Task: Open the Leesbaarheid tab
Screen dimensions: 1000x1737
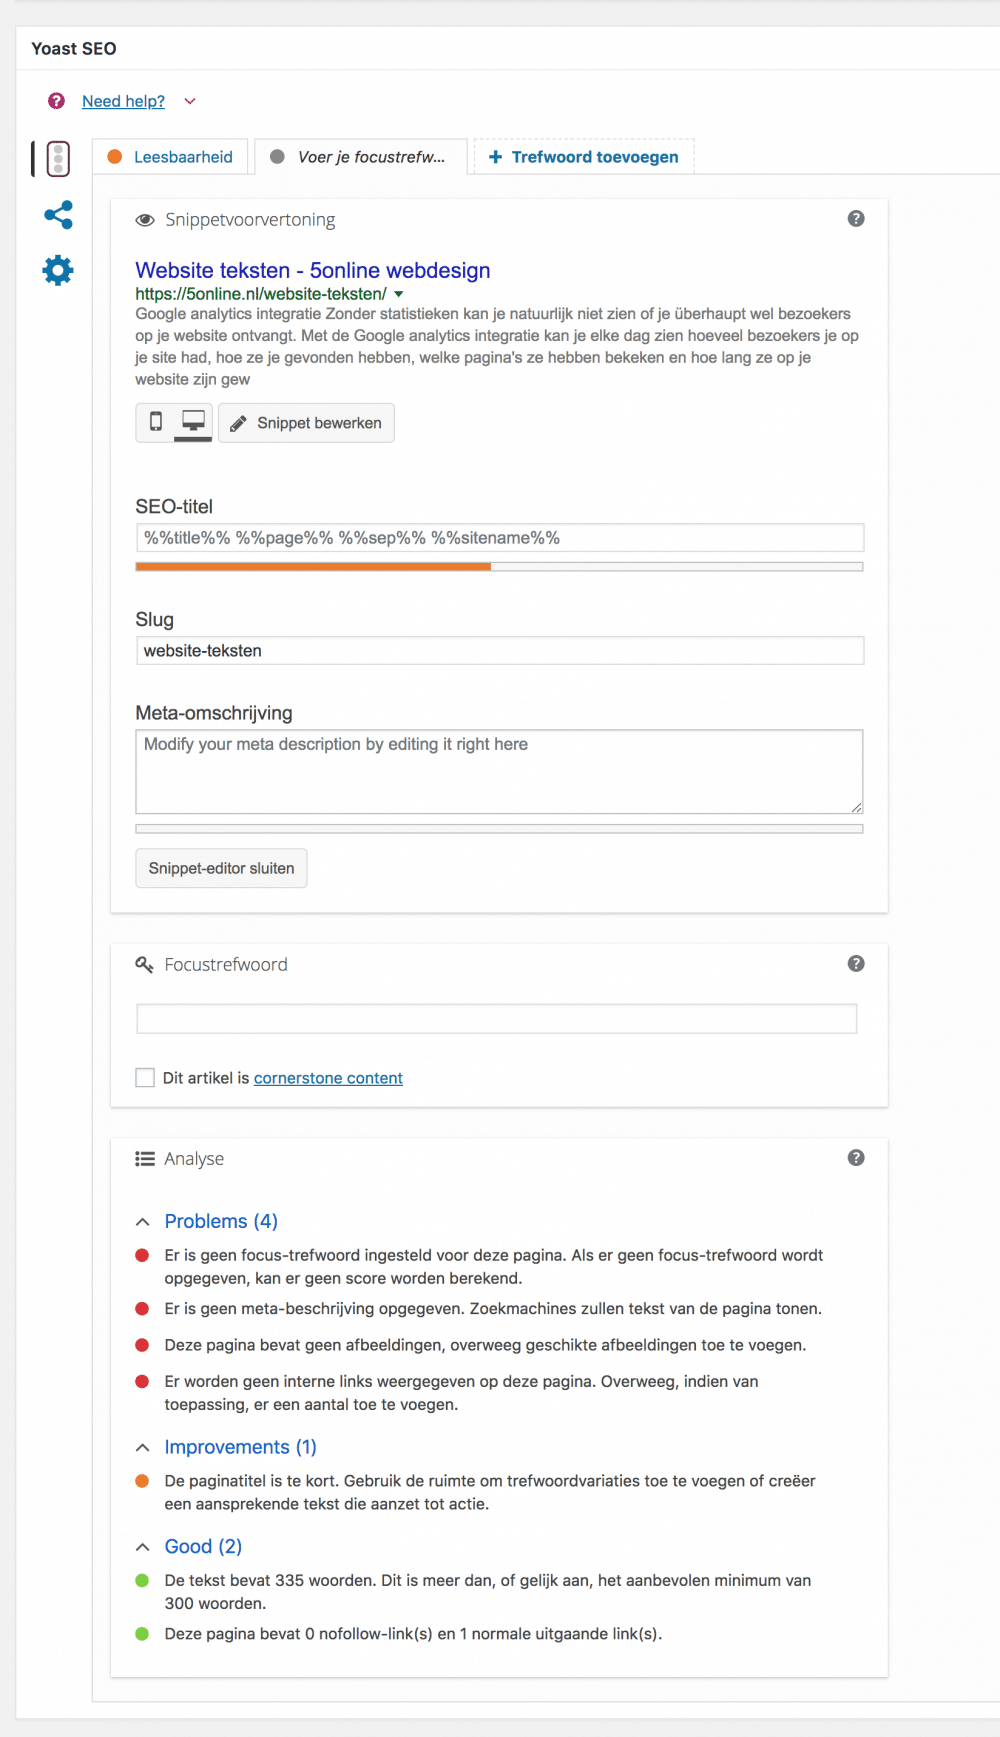Action: 171,157
